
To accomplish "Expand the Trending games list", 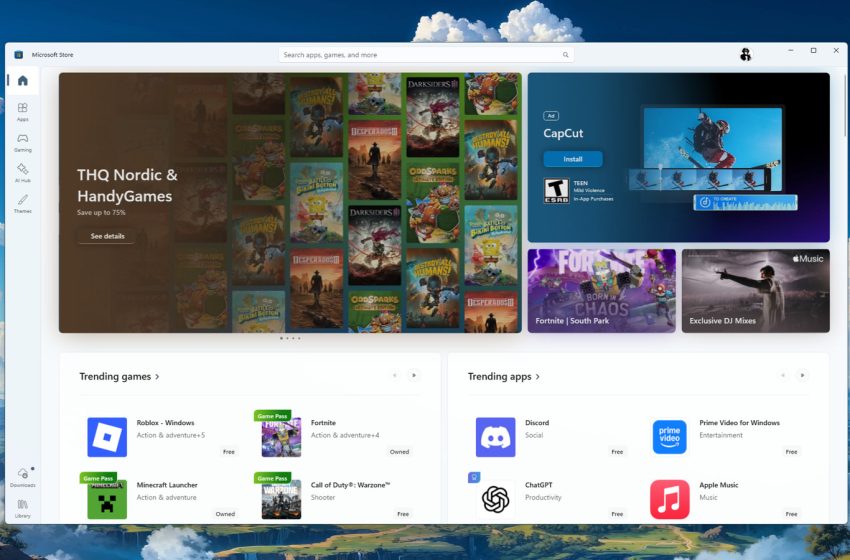I will [119, 376].
